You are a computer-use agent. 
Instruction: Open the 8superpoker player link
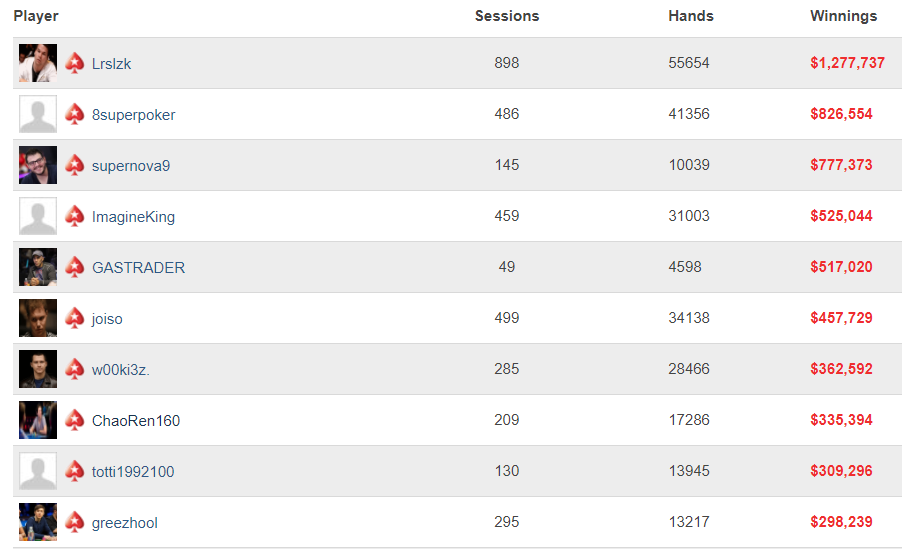(133, 115)
